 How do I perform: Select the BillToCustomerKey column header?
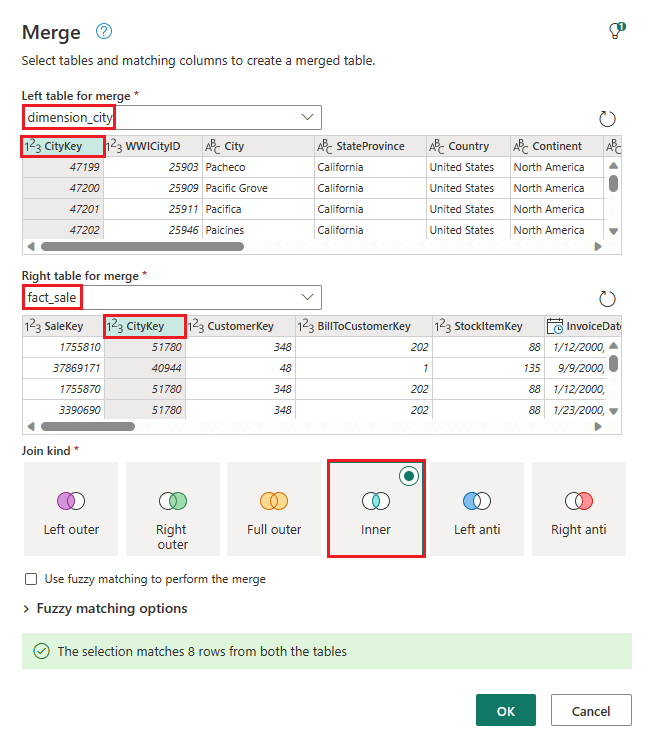pyautogui.click(x=364, y=326)
